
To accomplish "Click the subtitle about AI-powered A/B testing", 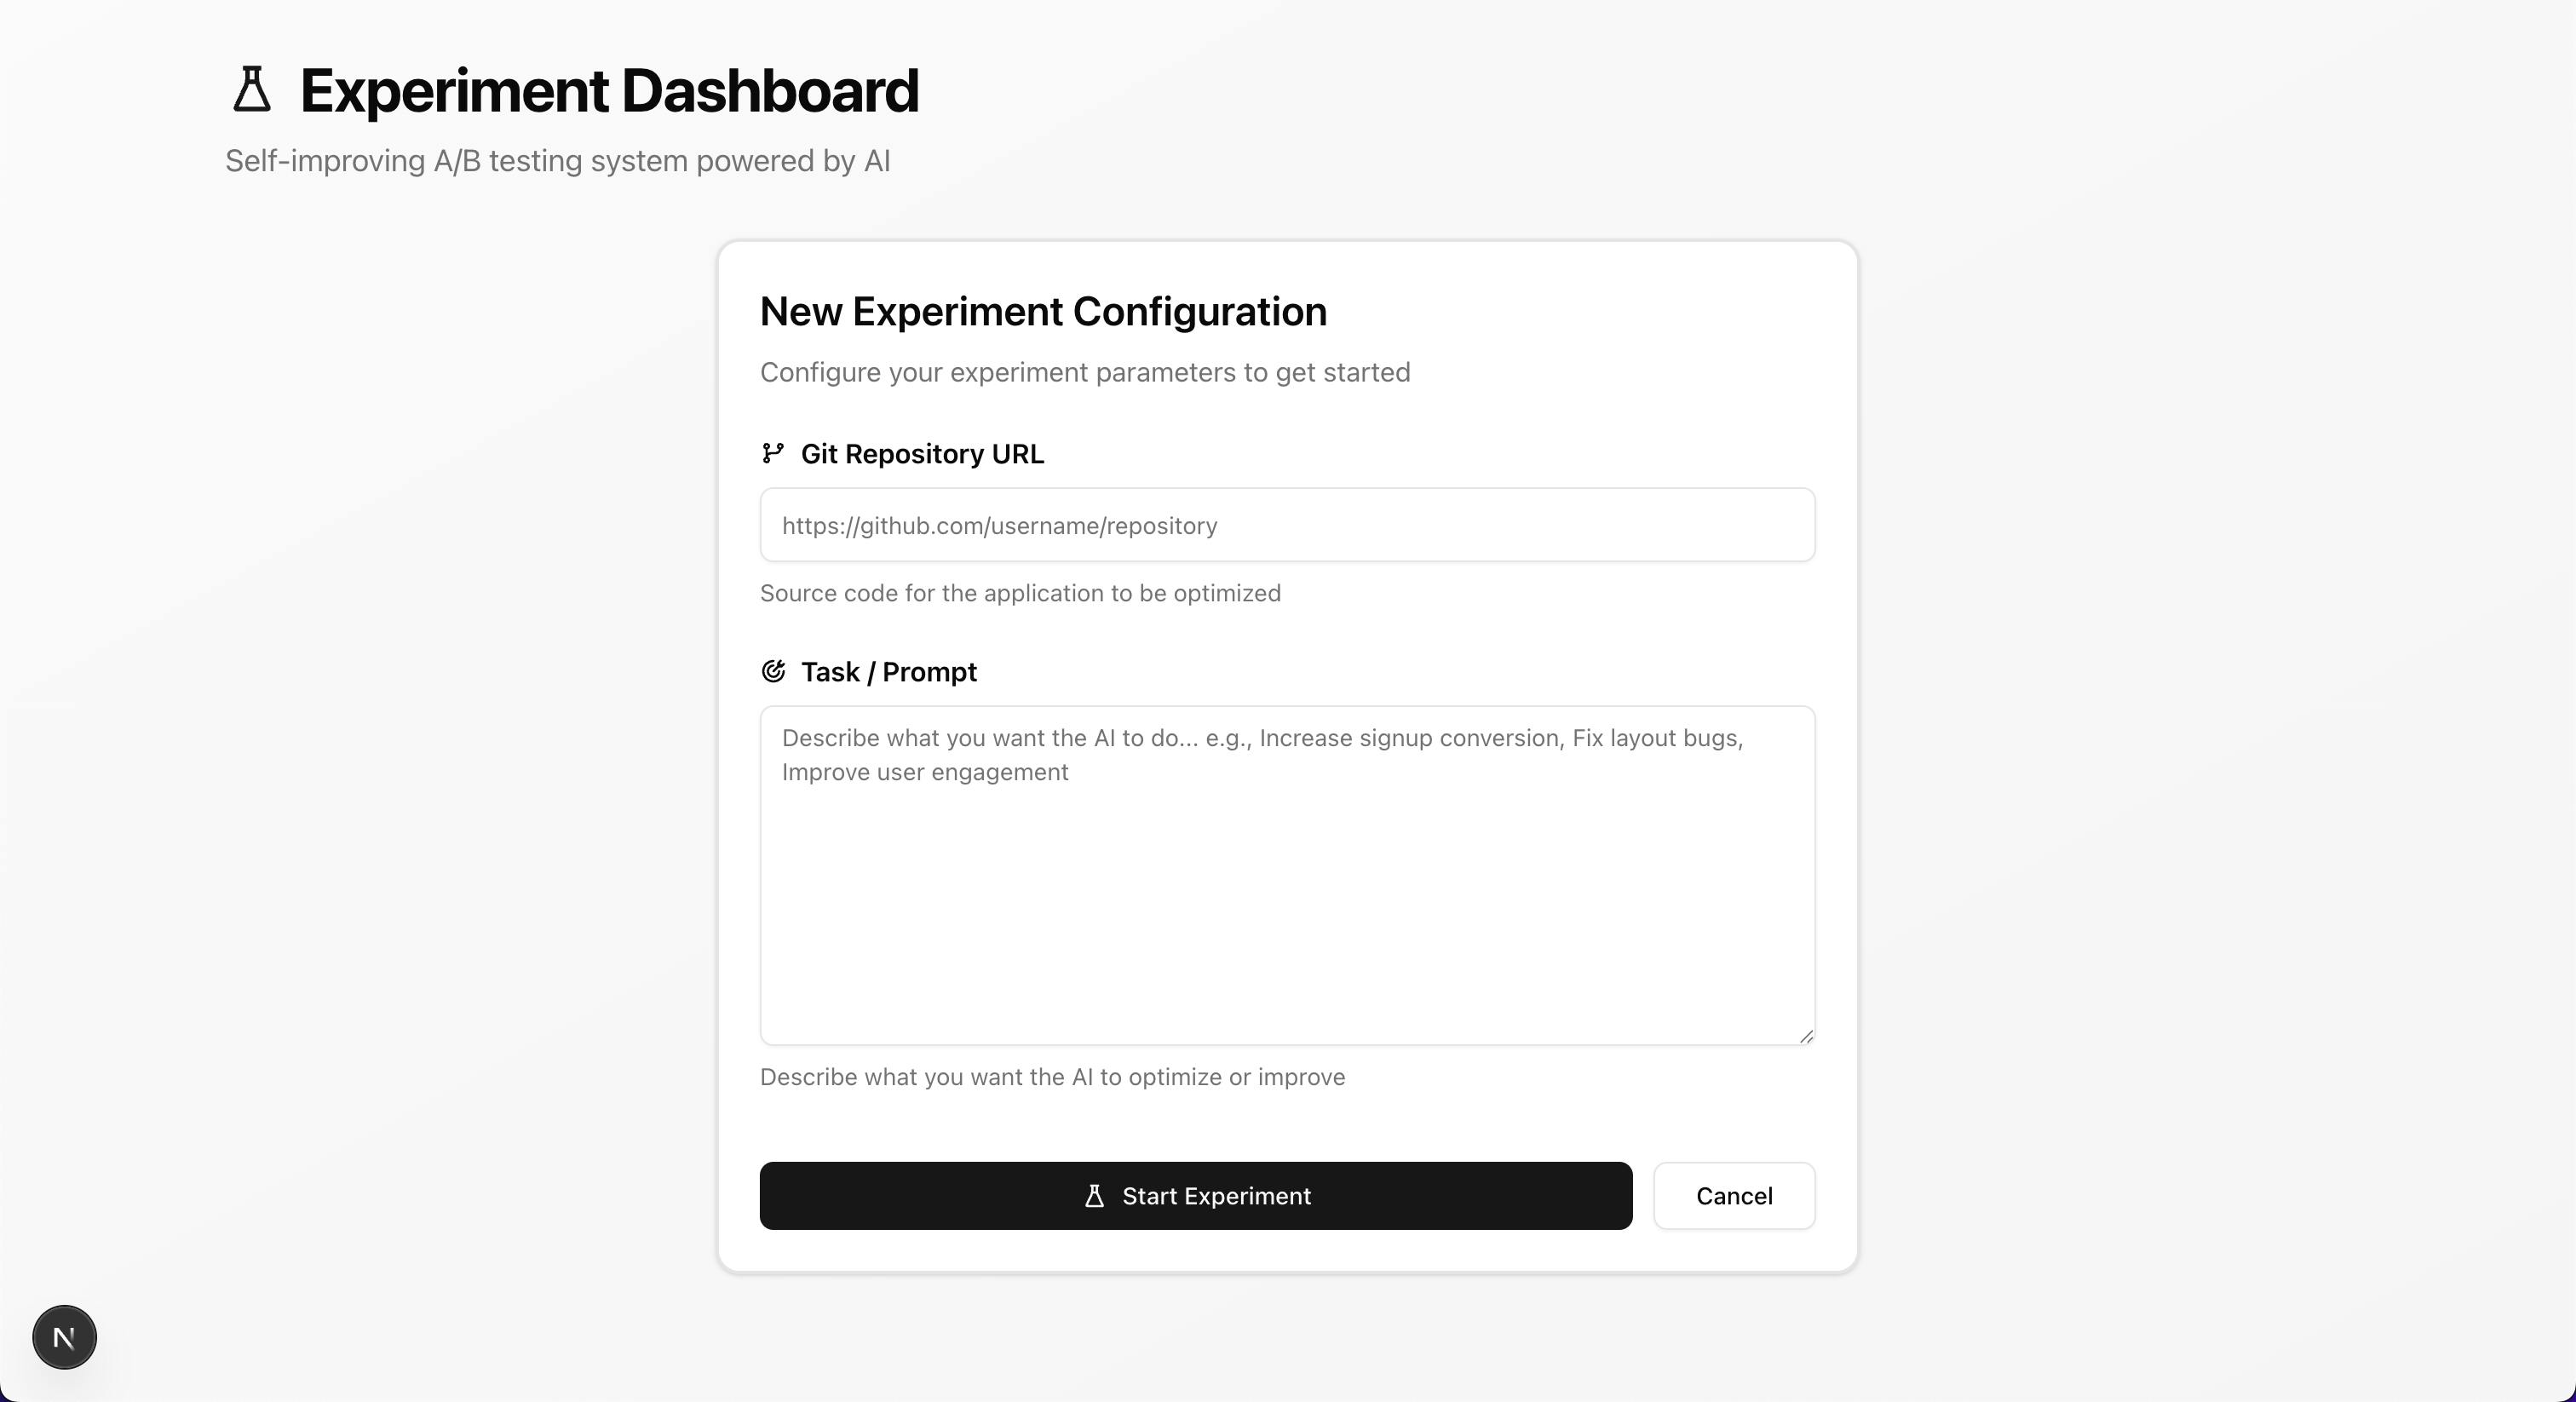I will tap(557, 160).
